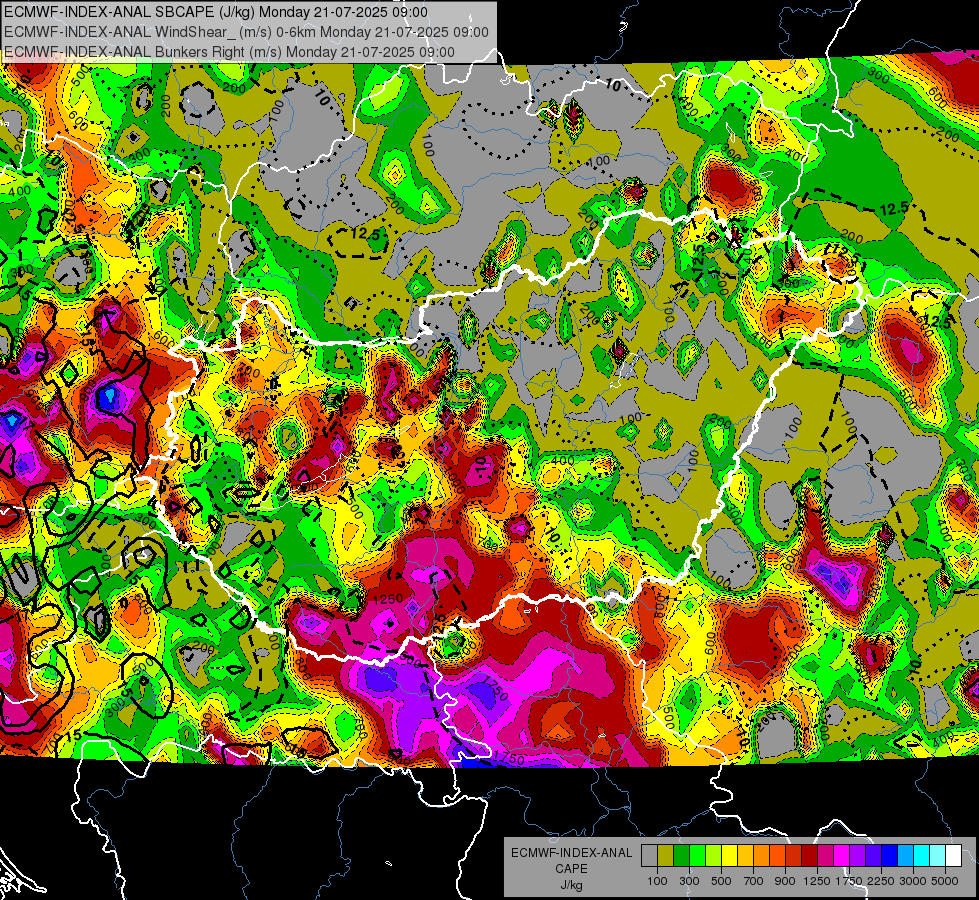Click the legend value 300
The height and width of the screenshot is (900, 979).
[689, 881]
